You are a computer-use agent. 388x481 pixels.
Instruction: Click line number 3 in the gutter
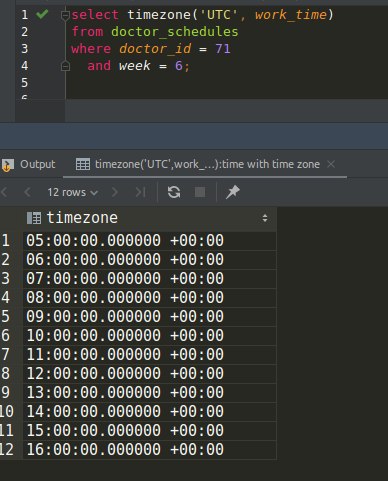[x=24, y=49]
